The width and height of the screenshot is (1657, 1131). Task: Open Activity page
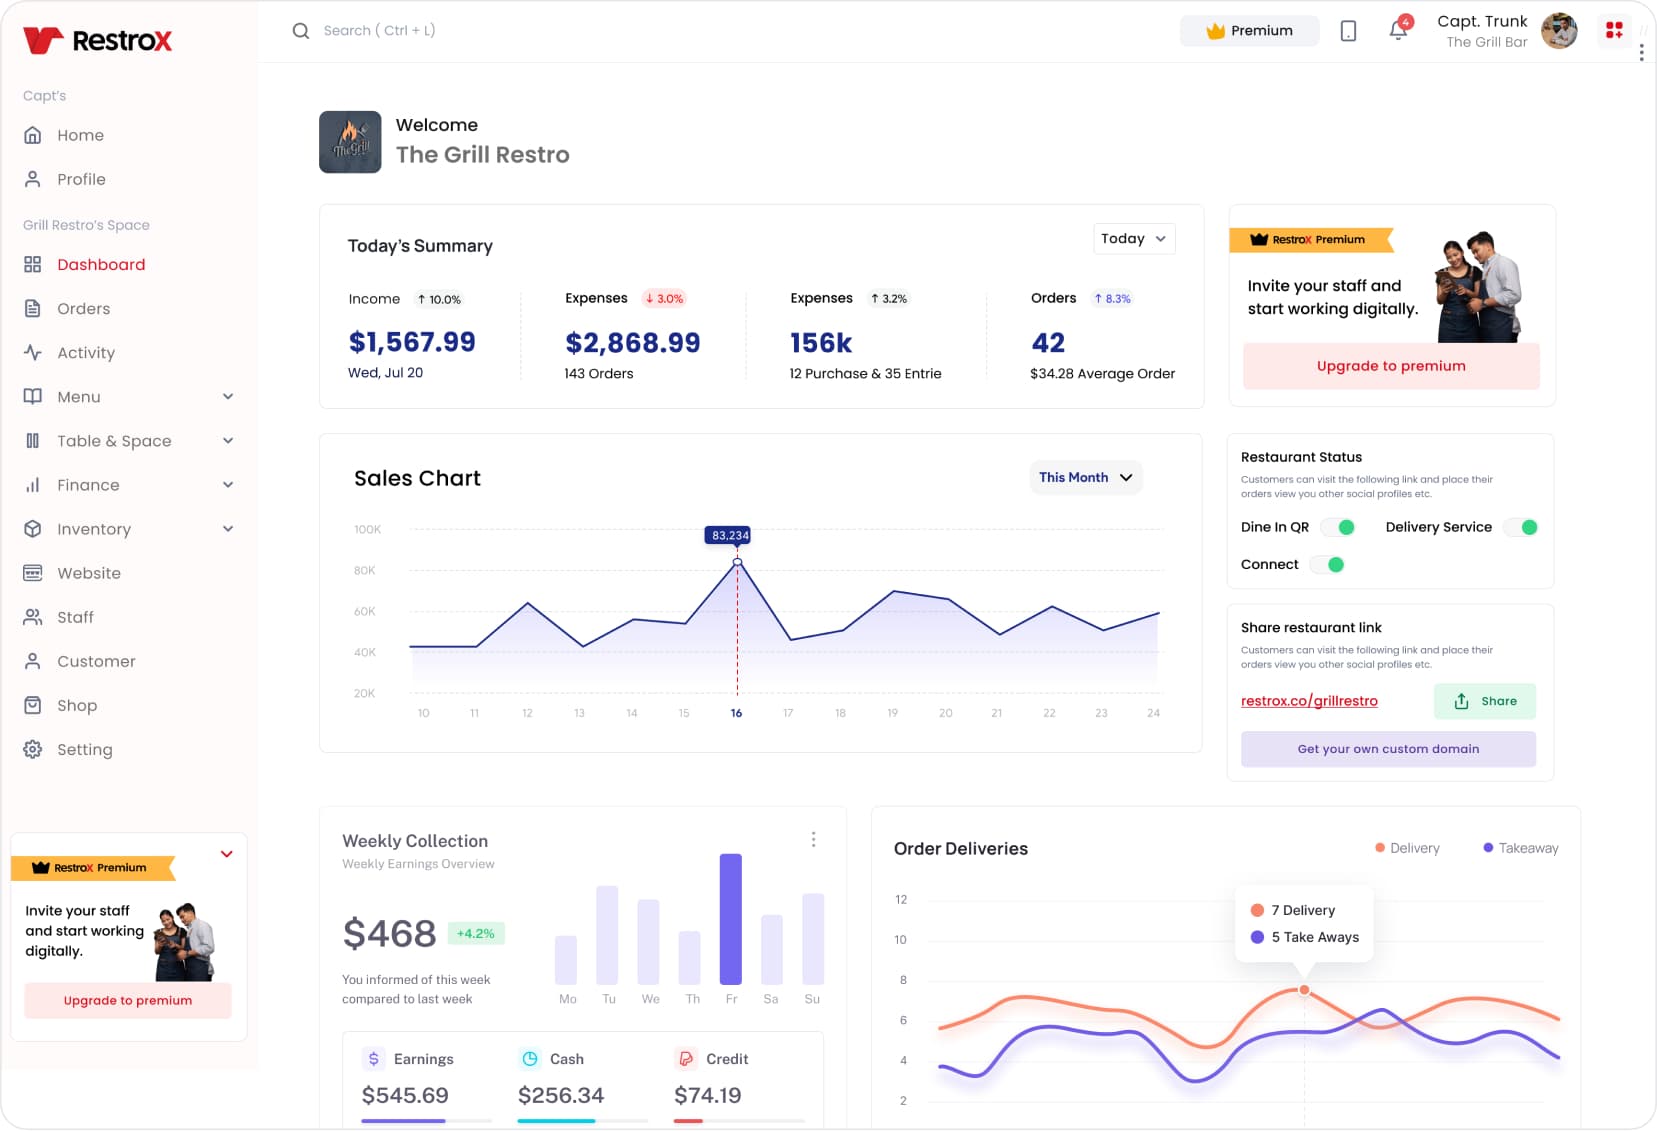pos(86,352)
